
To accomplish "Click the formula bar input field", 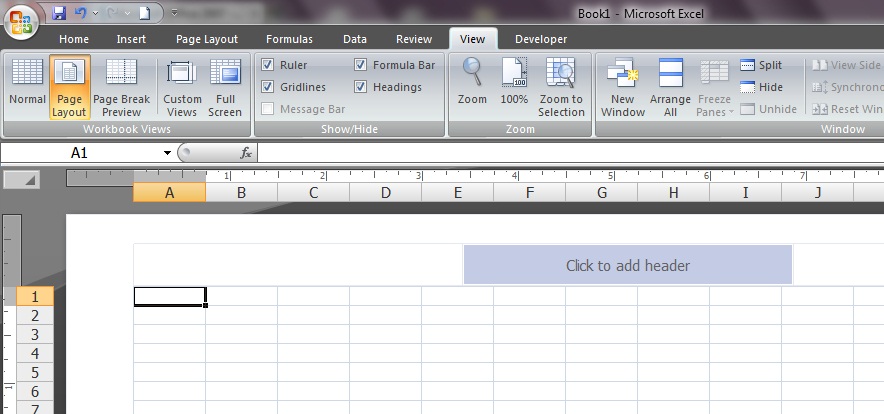I will tap(571, 152).
